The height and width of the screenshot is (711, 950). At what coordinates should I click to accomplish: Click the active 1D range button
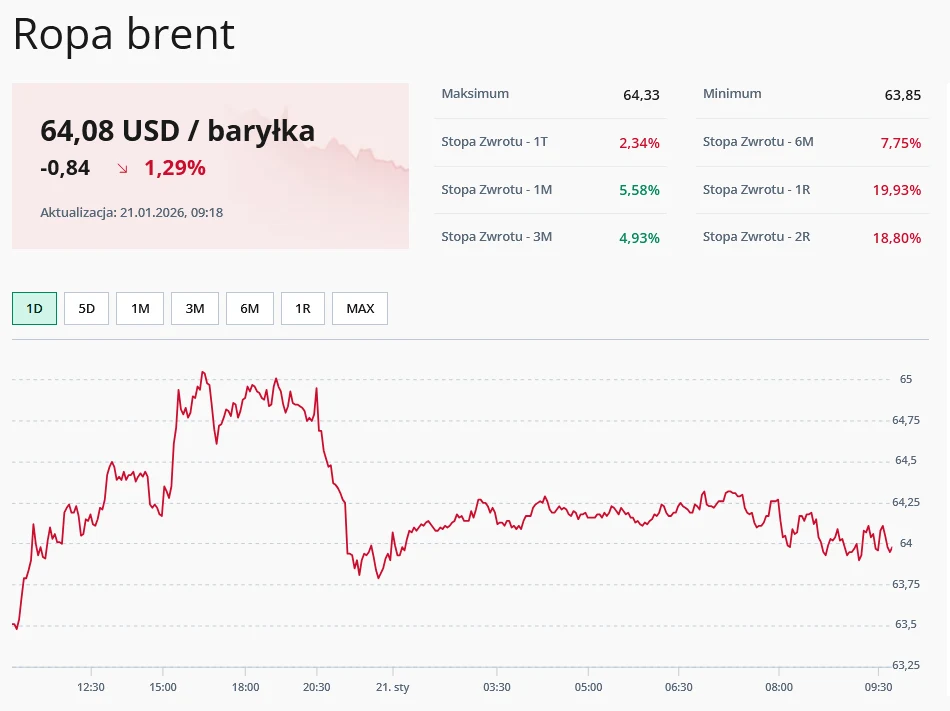[x=33, y=308]
